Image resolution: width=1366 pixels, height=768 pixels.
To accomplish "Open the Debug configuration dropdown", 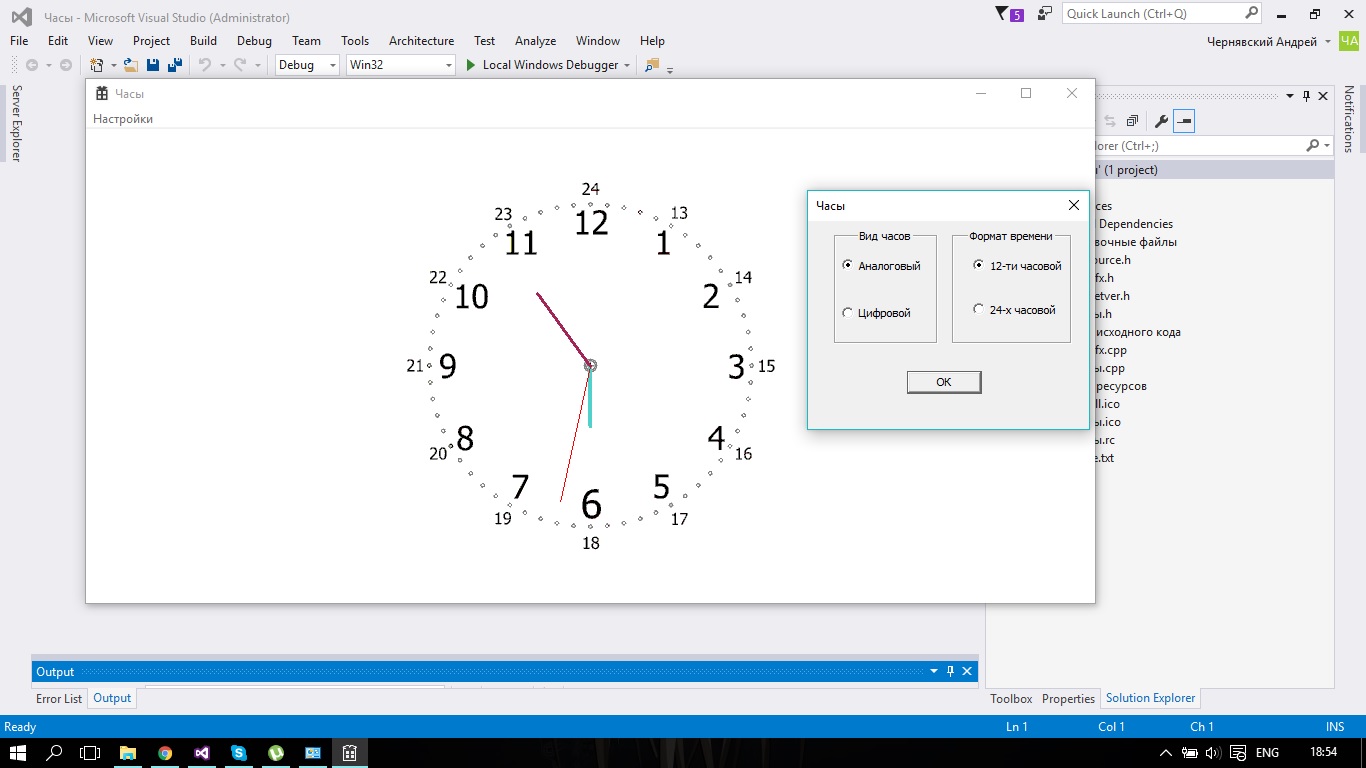I will 308,65.
